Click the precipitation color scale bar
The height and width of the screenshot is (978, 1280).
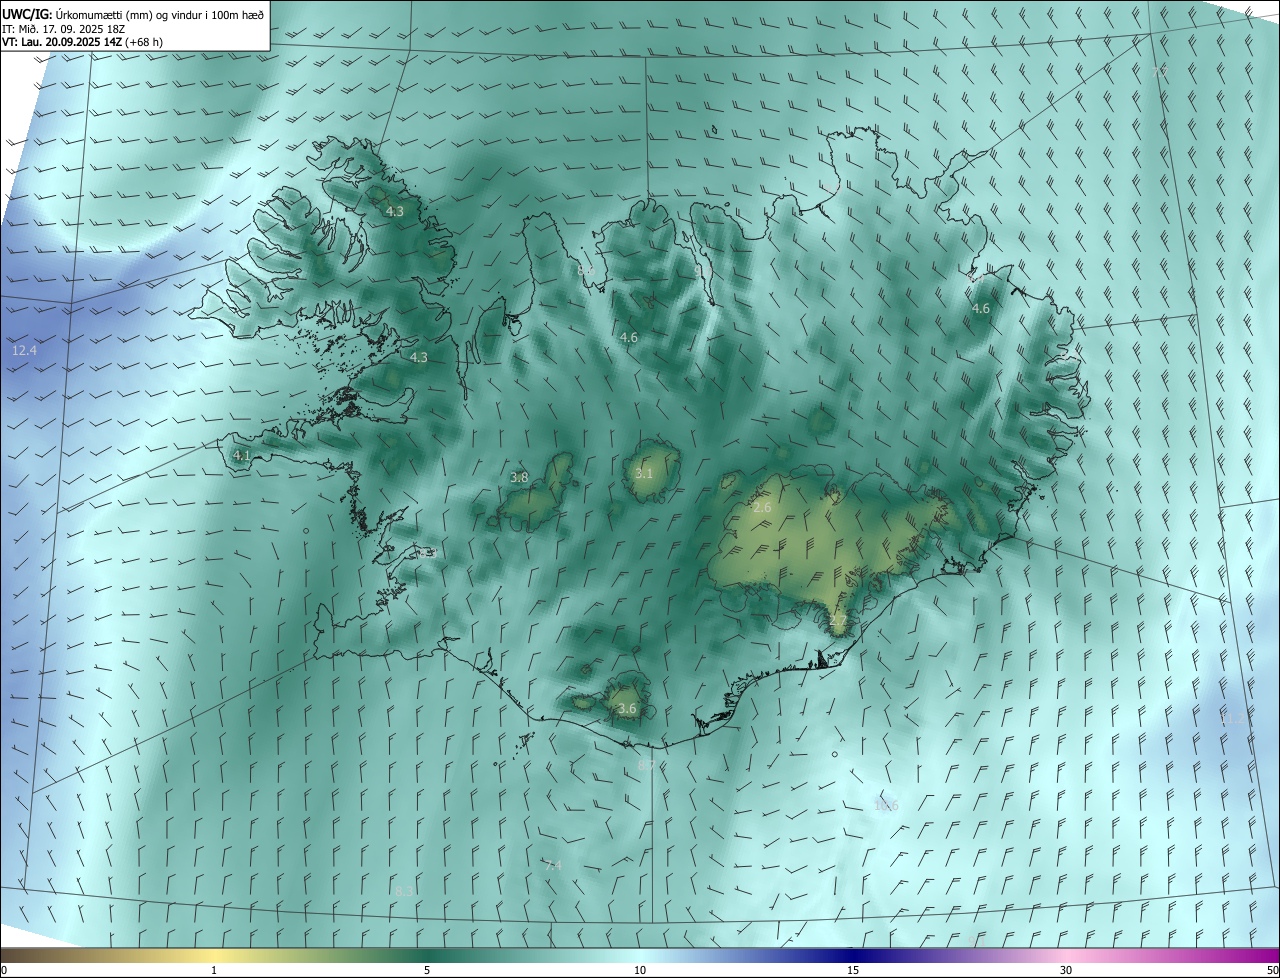pos(640,956)
